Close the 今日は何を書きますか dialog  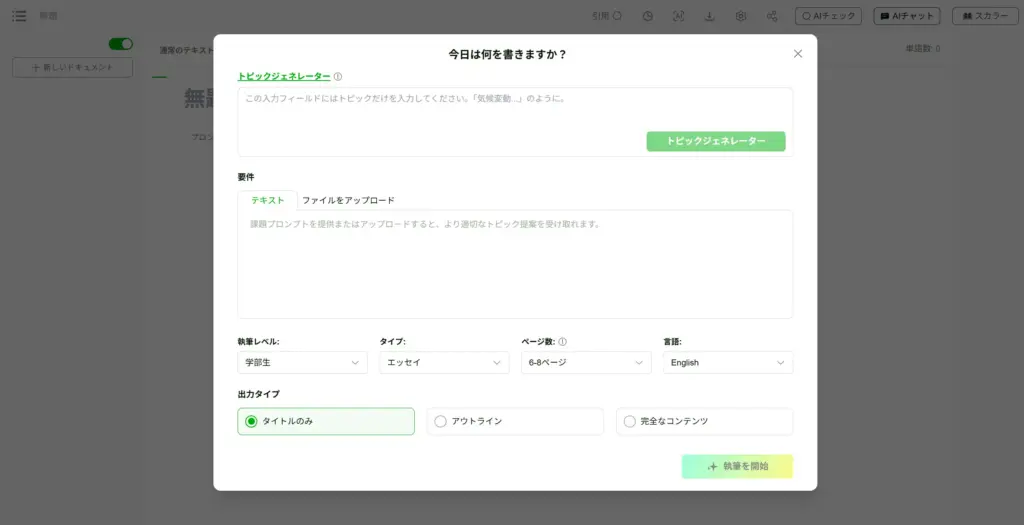(797, 54)
